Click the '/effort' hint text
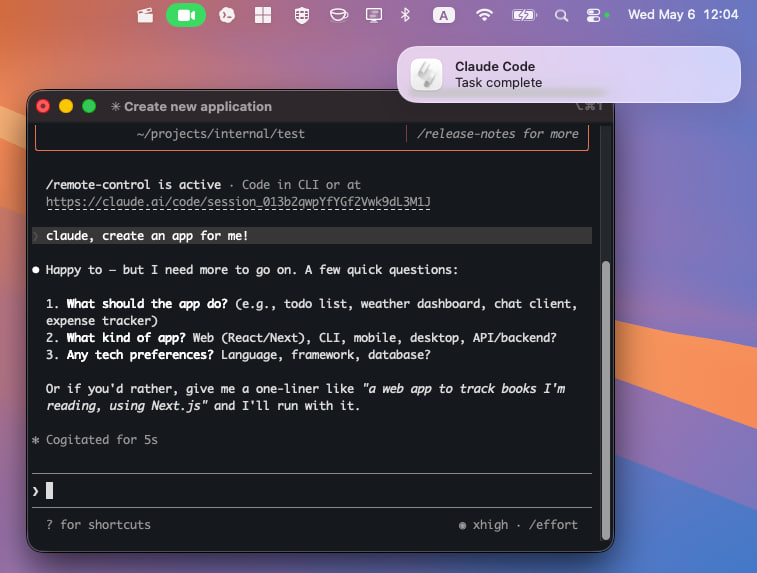The image size is (757, 573). click(553, 525)
